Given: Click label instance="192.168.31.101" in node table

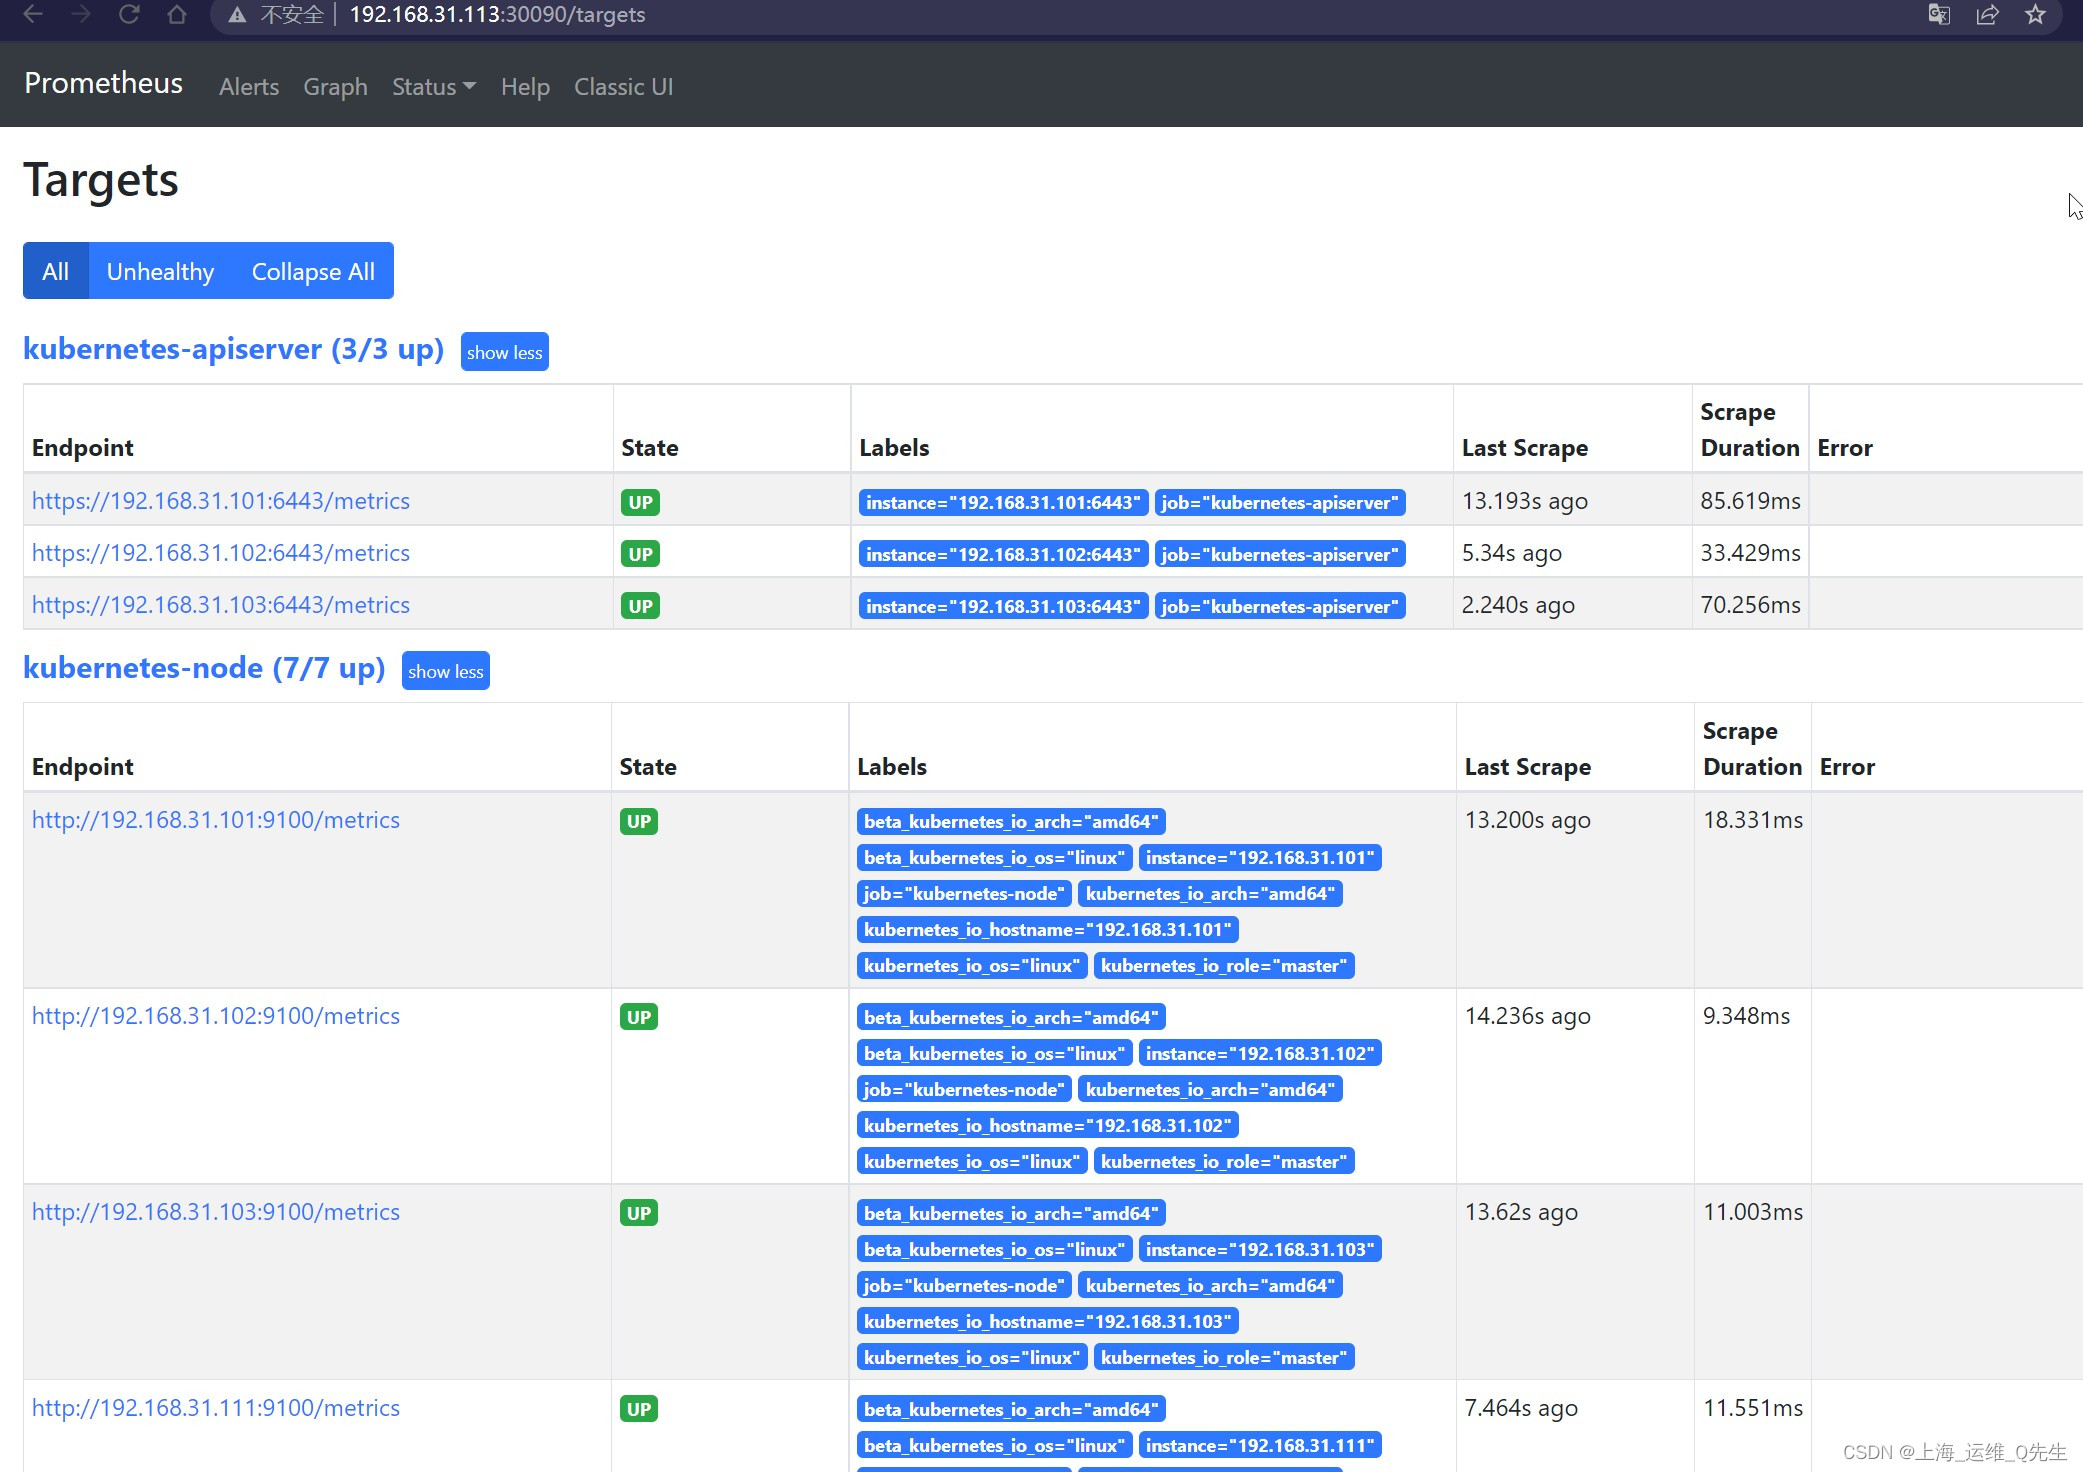Looking at the screenshot, I should [x=1260, y=857].
